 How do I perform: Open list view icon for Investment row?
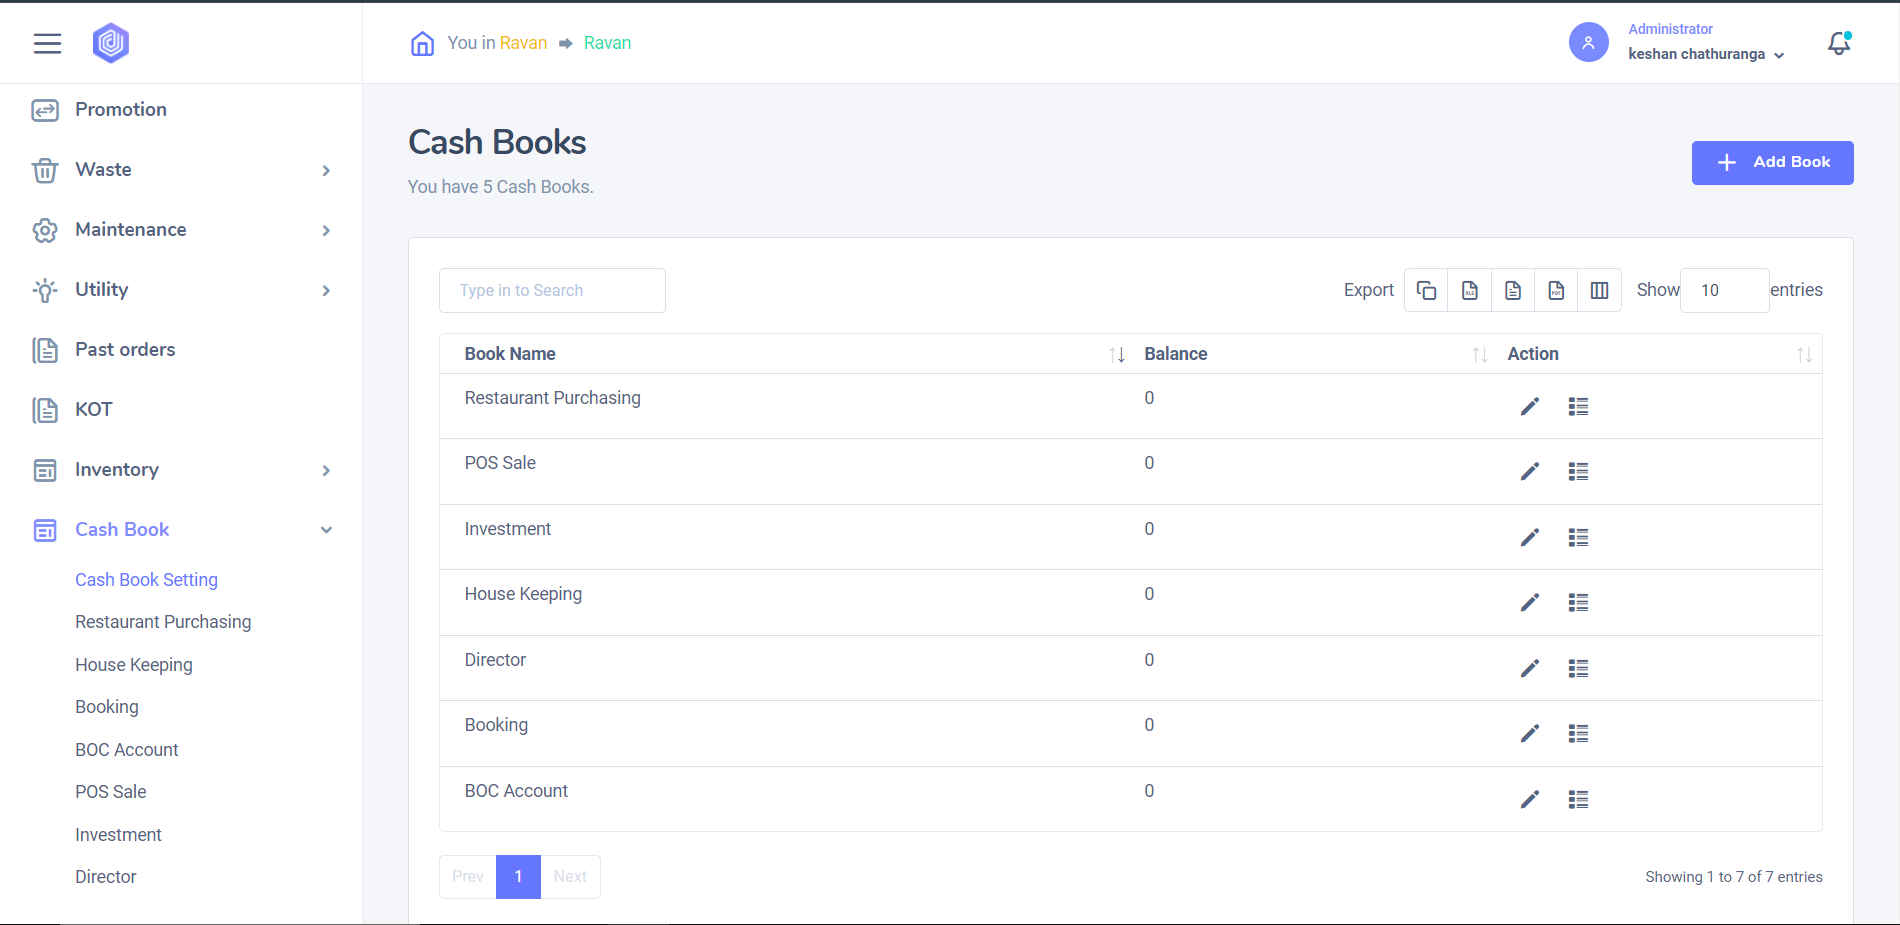(x=1578, y=538)
